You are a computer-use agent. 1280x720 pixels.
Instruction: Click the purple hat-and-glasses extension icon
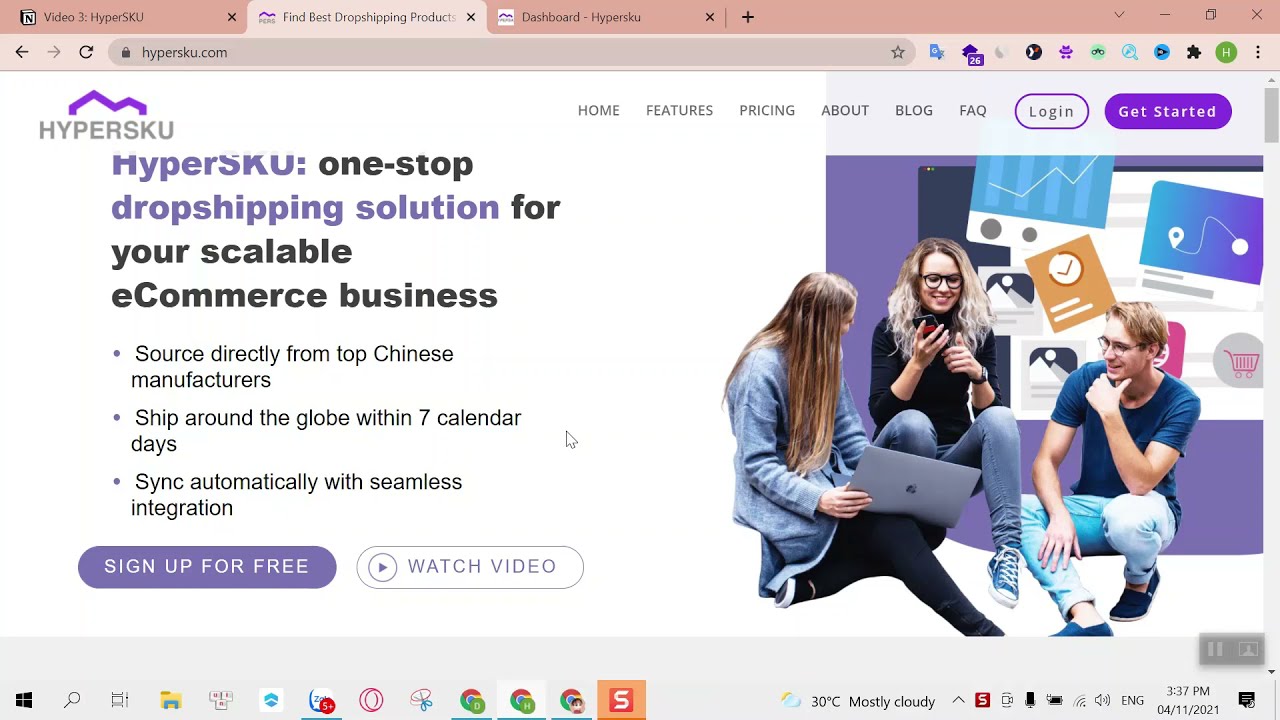coord(1066,52)
